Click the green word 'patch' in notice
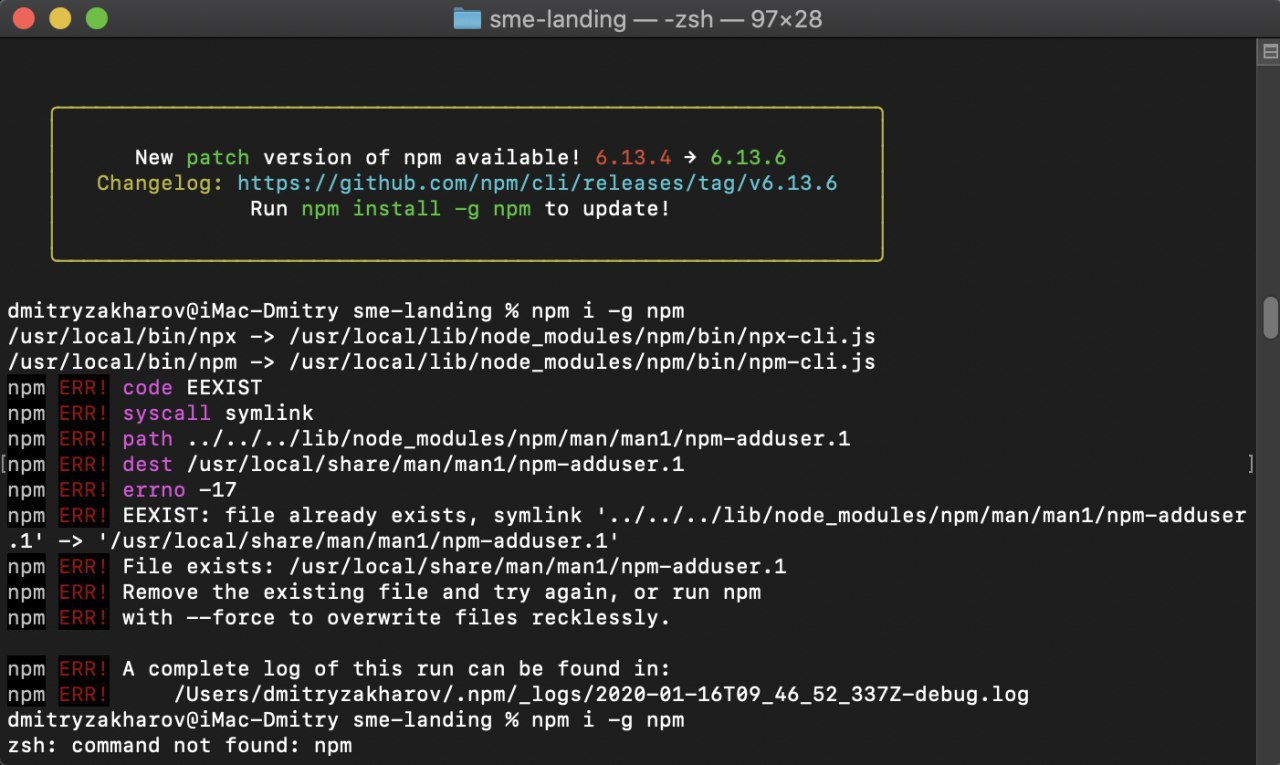Image resolution: width=1280 pixels, height=765 pixels. click(218, 158)
